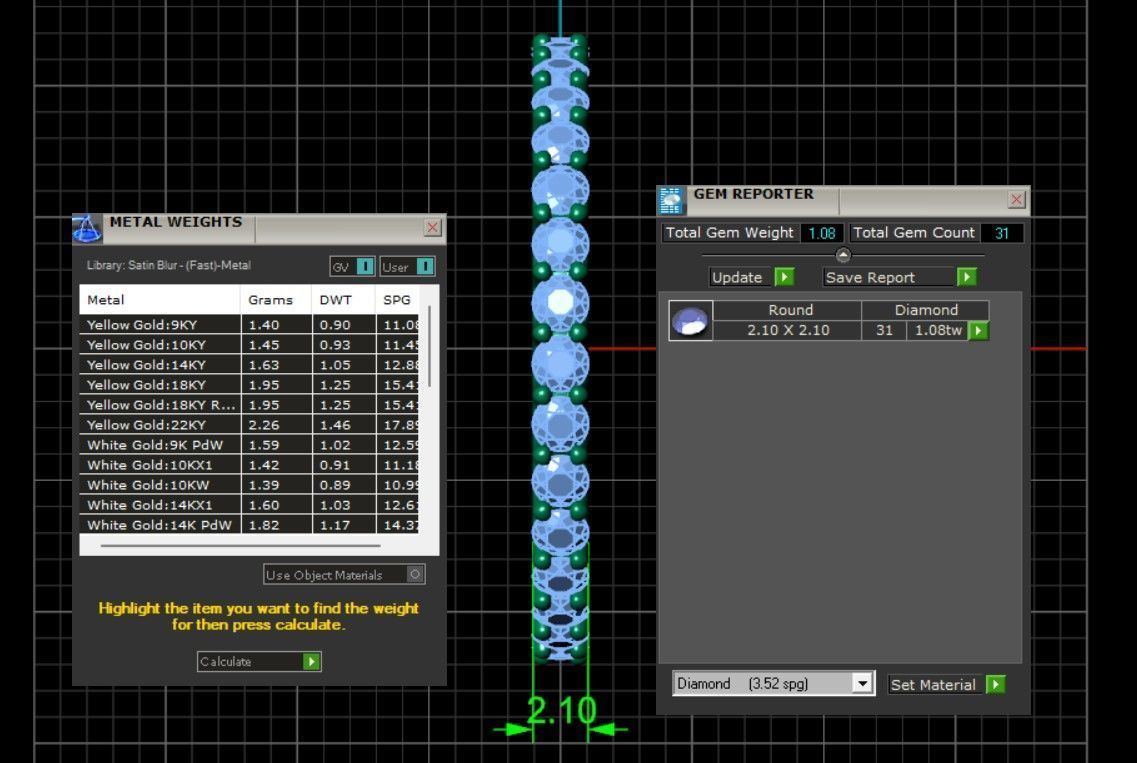Select the White Gold:10KW row

[249, 484]
